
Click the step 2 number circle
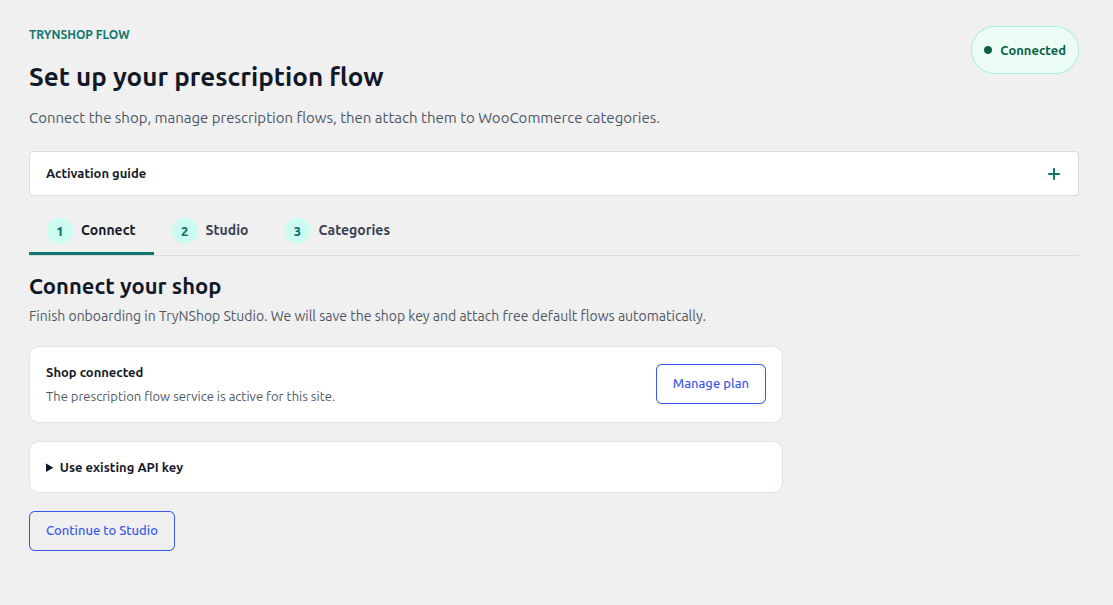(185, 231)
